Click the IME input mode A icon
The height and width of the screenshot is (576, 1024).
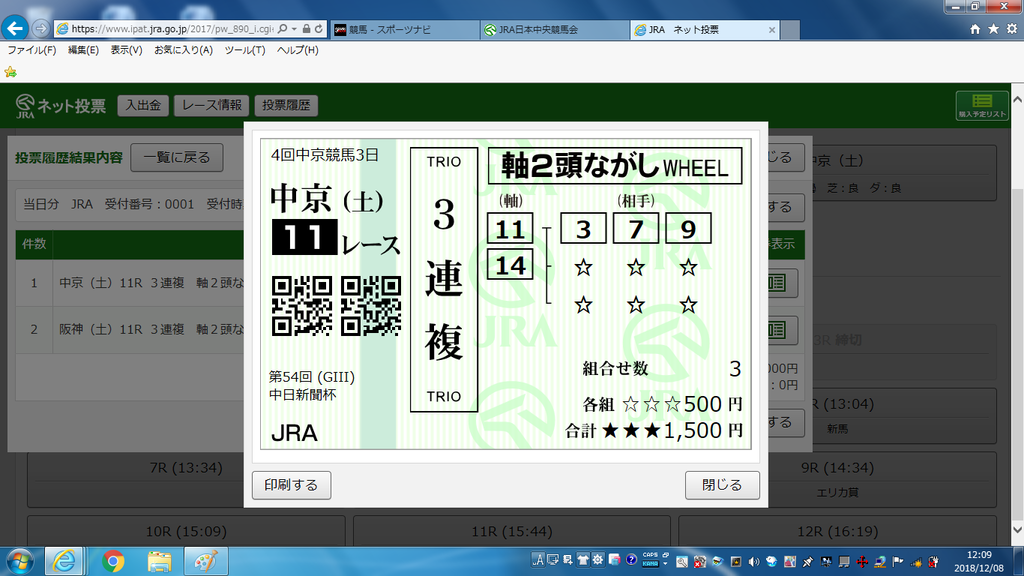coord(537,560)
